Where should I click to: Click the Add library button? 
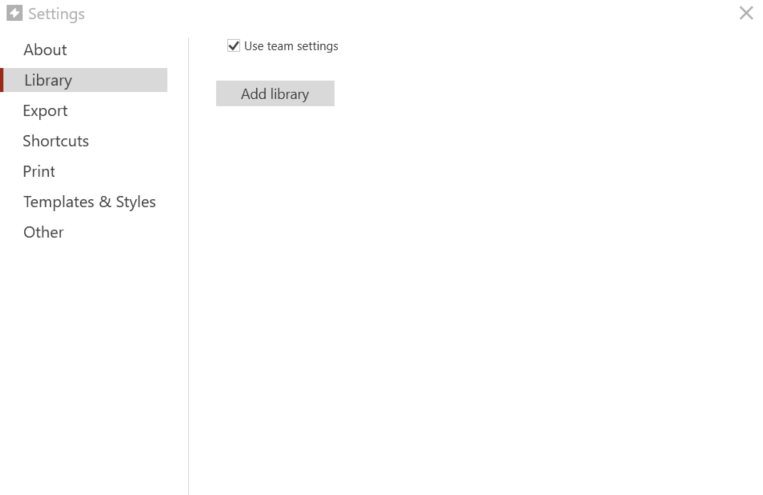[x=275, y=93]
